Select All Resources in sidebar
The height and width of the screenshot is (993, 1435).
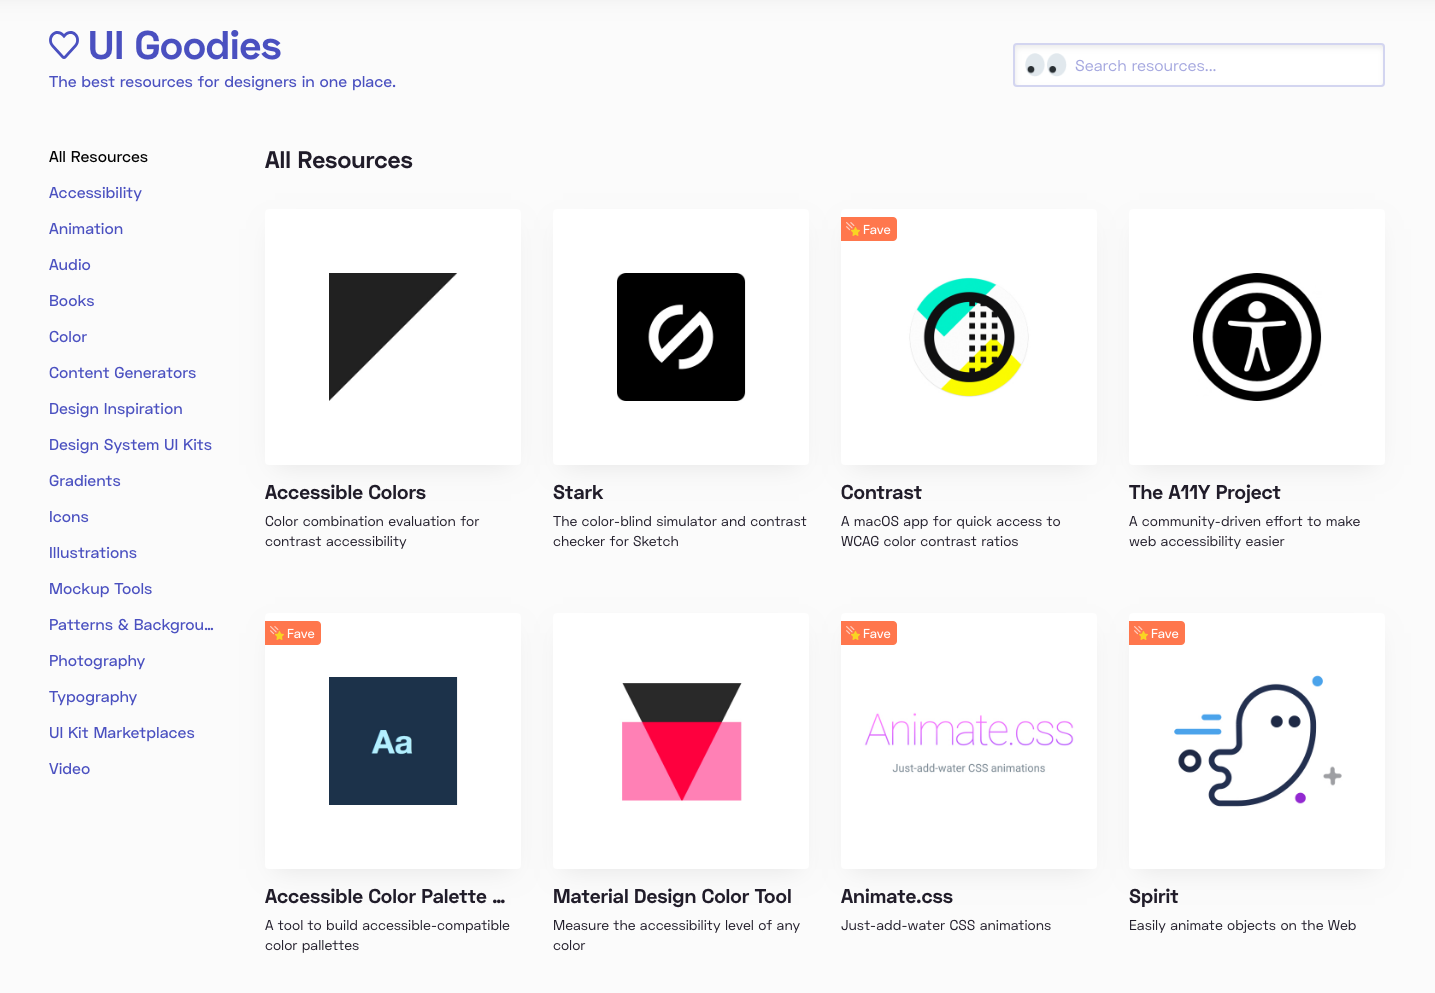click(x=98, y=157)
